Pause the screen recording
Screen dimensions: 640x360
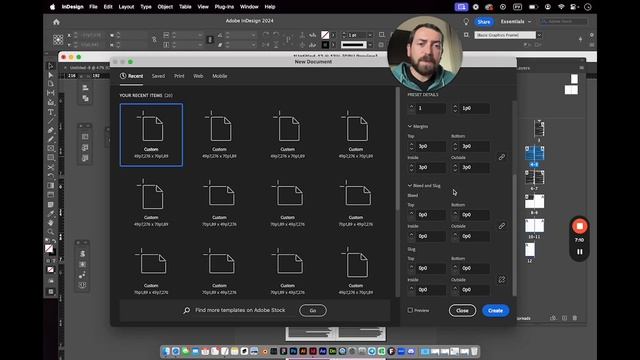pyautogui.click(x=579, y=252)
